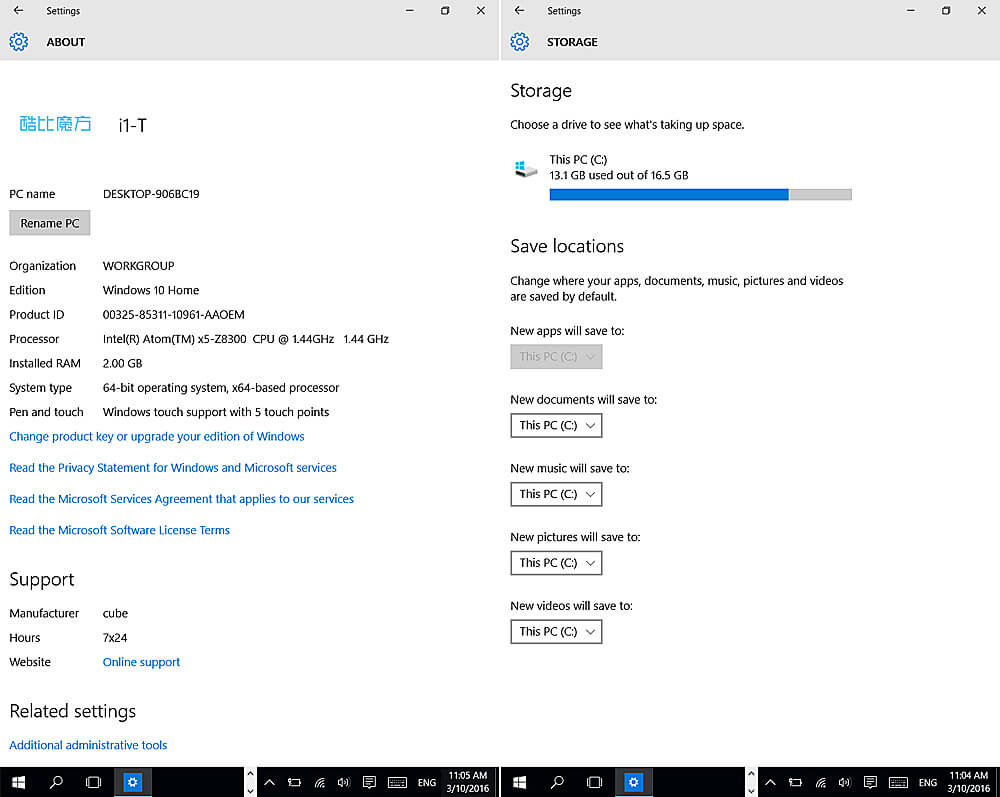This screenshot has height=797, width=1000.
Task: Open Action Center on left taskbar
Action: click(369, 782)
